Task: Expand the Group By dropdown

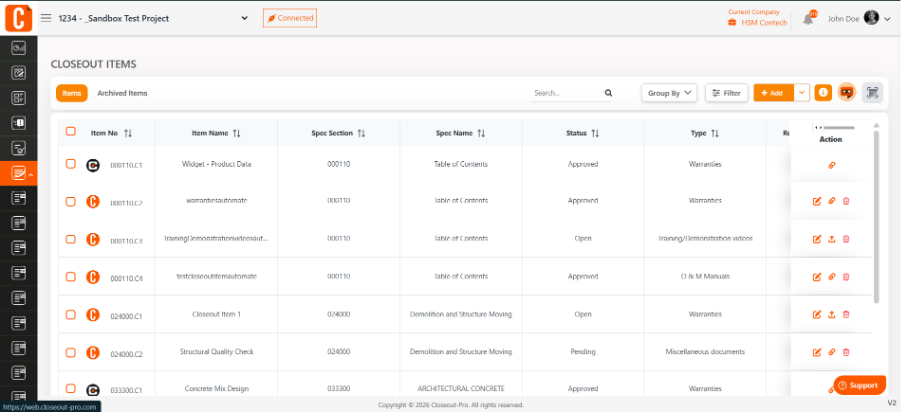Action: click(x=669, y=93)
